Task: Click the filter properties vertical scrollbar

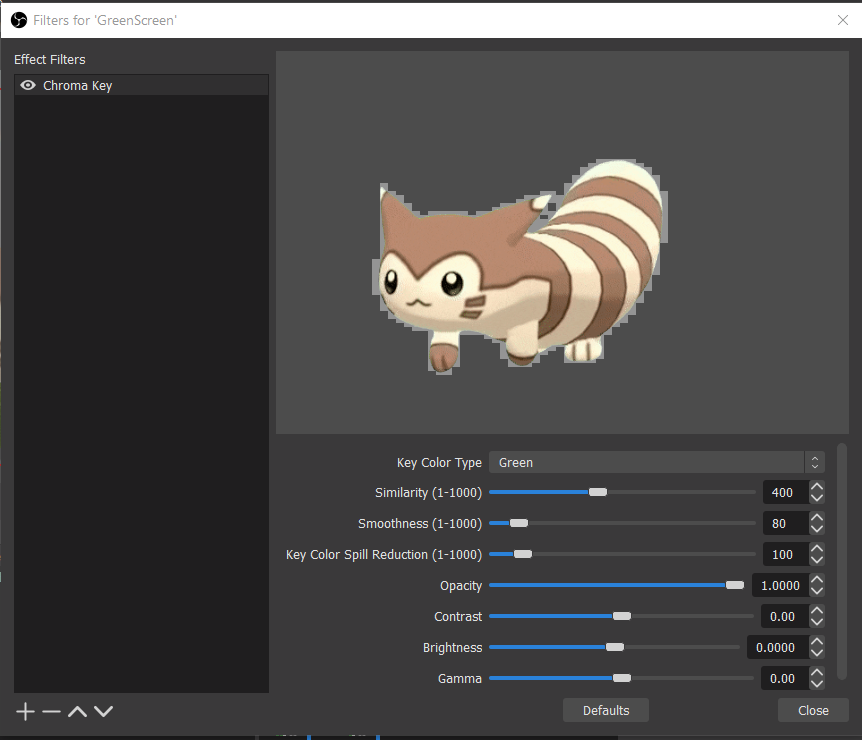Action: tap(842, 561)
